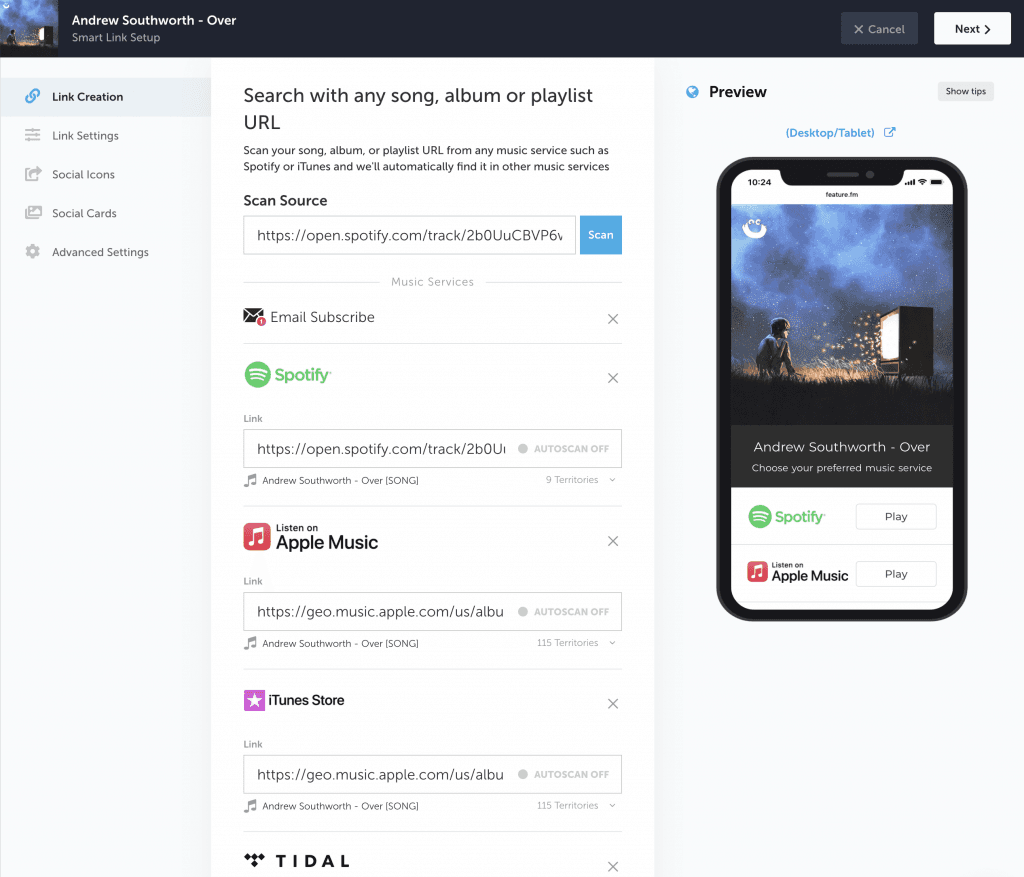Click the Spotify logo in services list
Image resolution: width=1024 pixels, height=877 pixels.
pos(287,375)
